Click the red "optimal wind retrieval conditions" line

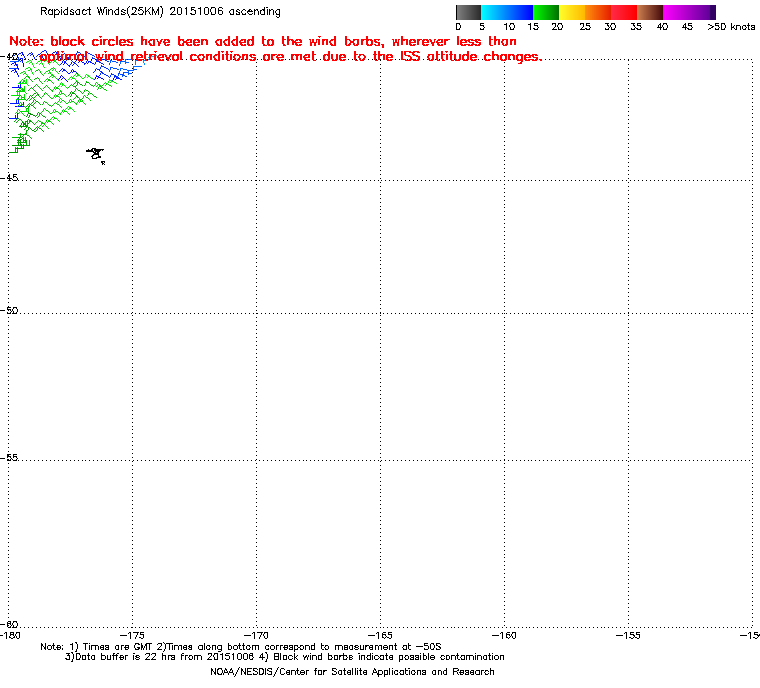tap(291, 57)
